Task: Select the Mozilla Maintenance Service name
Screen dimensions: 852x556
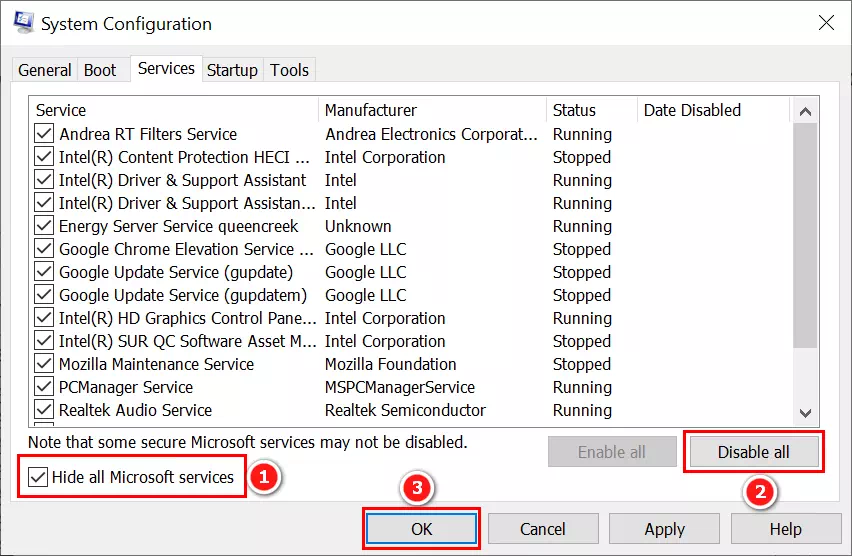Action: (x=156, y=364)
